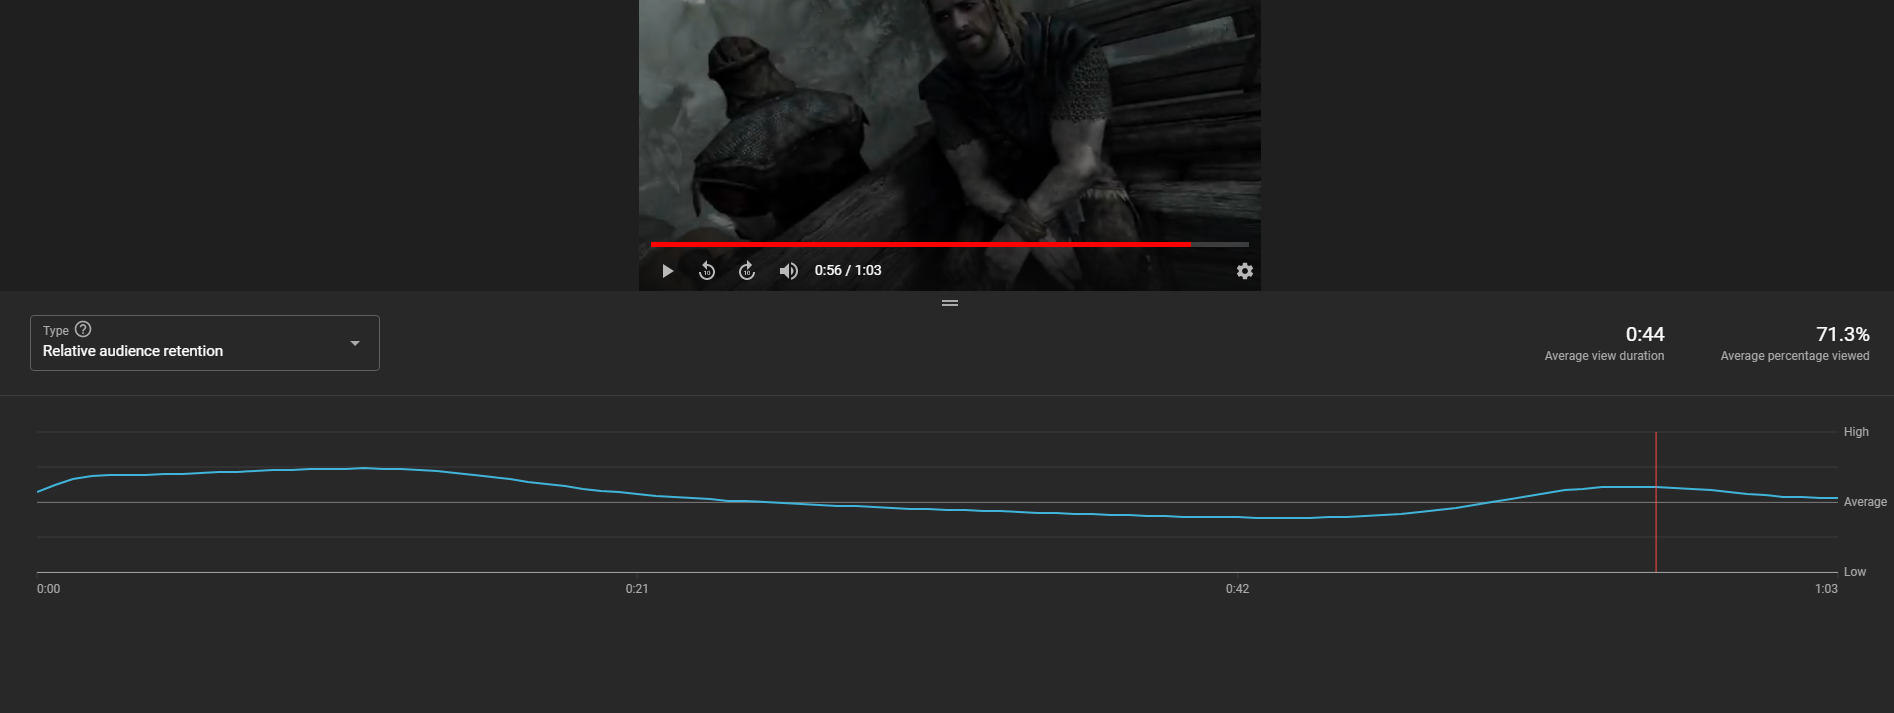Click the red playhead marker on the retention chart

(x=1656, y=502)
